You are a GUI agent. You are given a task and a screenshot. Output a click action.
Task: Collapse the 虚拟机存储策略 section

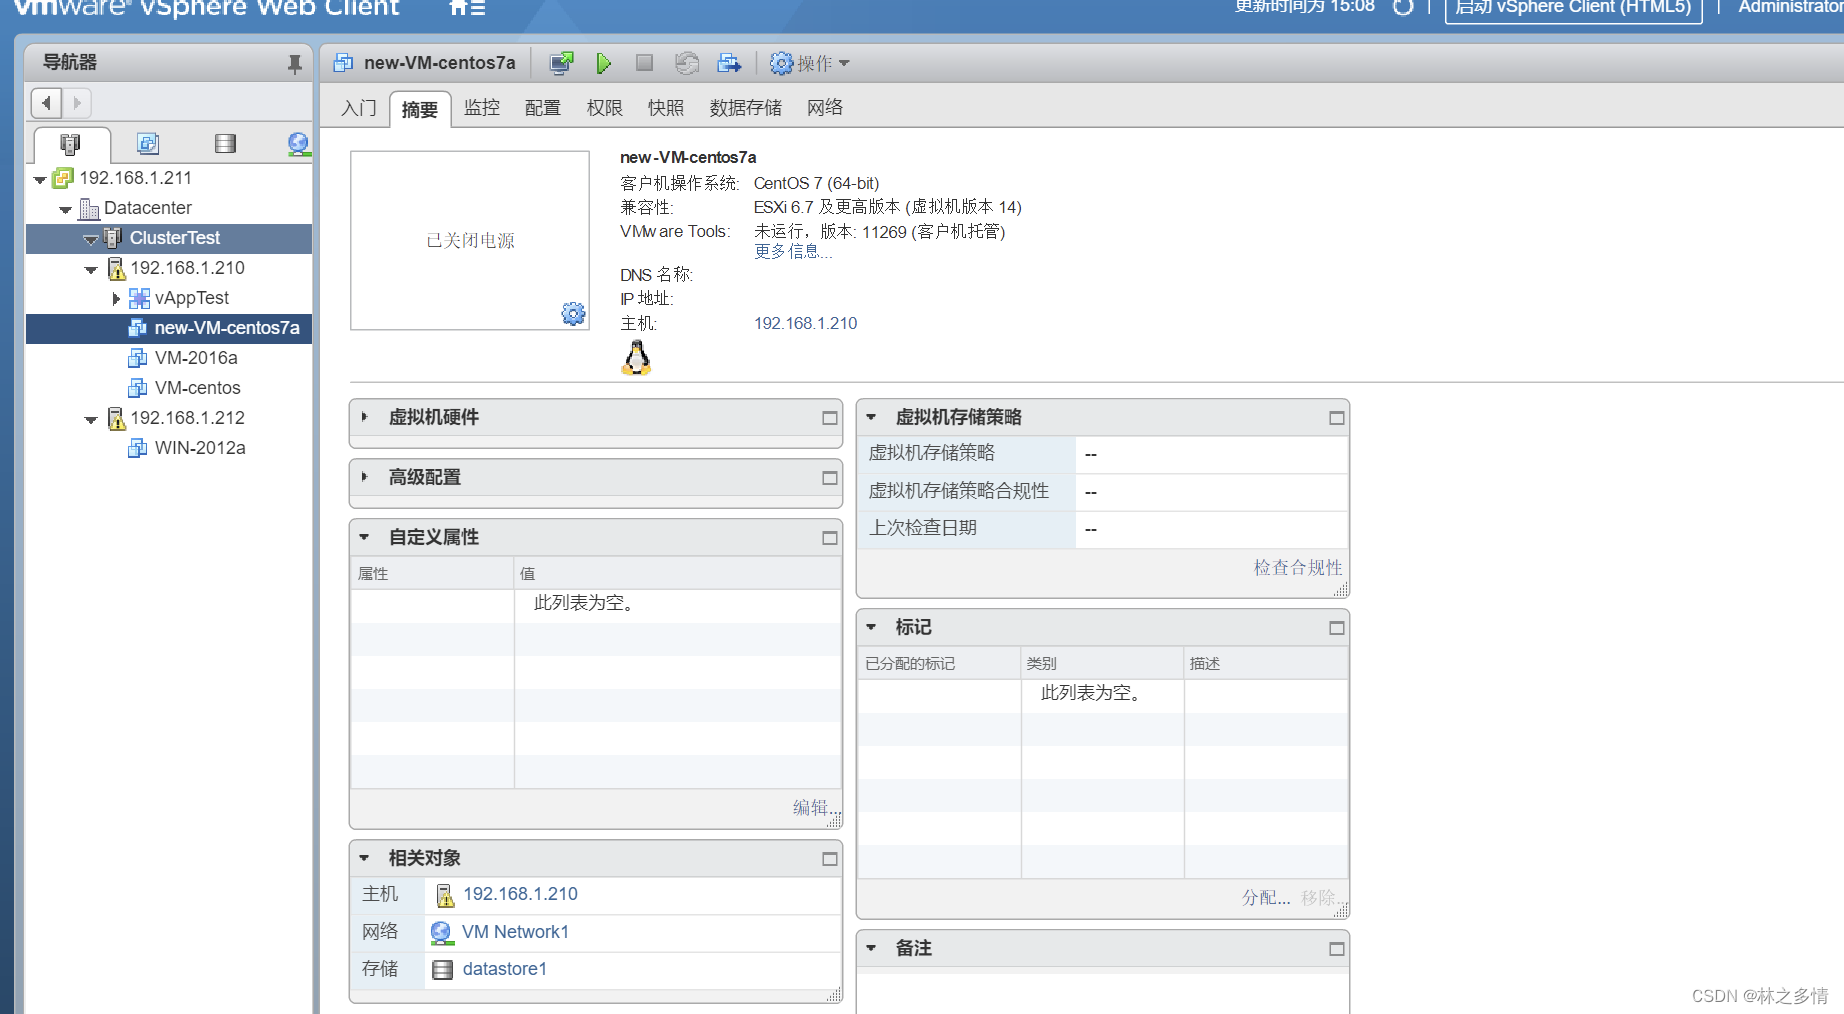pyautogui.click(x=871, y=417)
